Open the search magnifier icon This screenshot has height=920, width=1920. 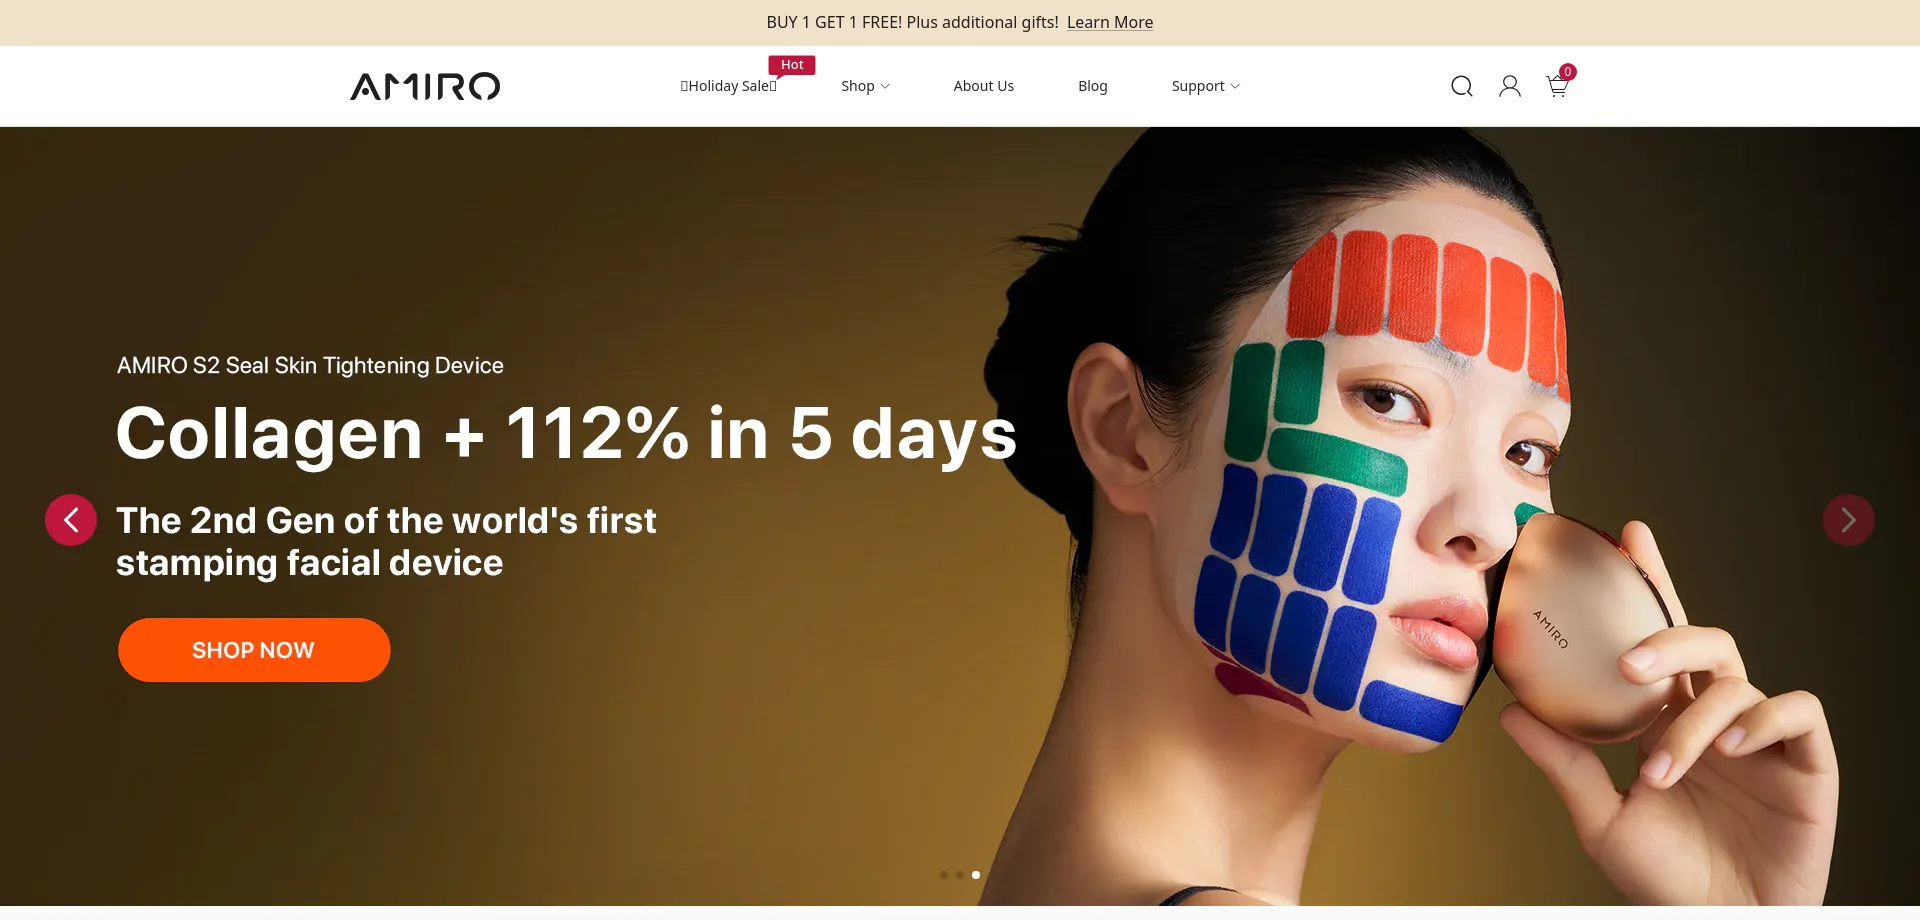pos(1462,86)
